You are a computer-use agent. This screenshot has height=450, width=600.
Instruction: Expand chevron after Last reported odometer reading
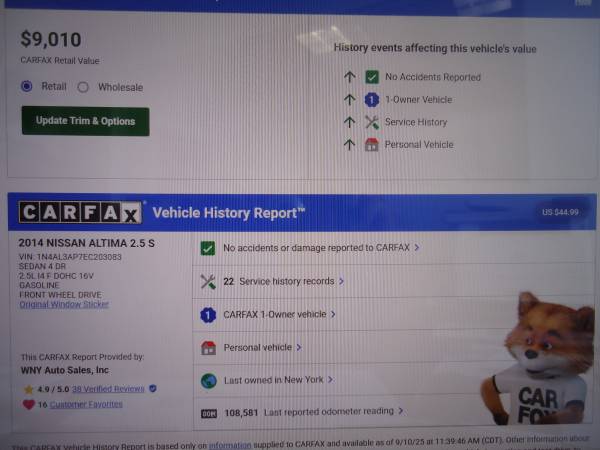tap(401, 411)
